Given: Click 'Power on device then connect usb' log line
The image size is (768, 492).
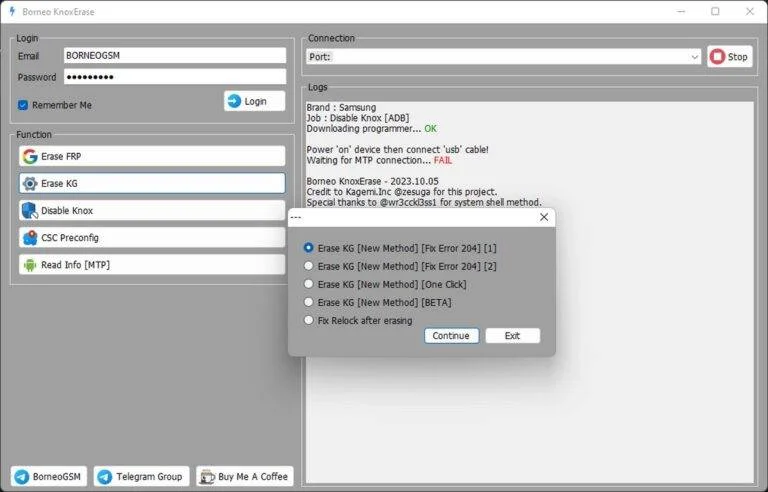Looking at the screenshot, I should [x=397, y=149].
